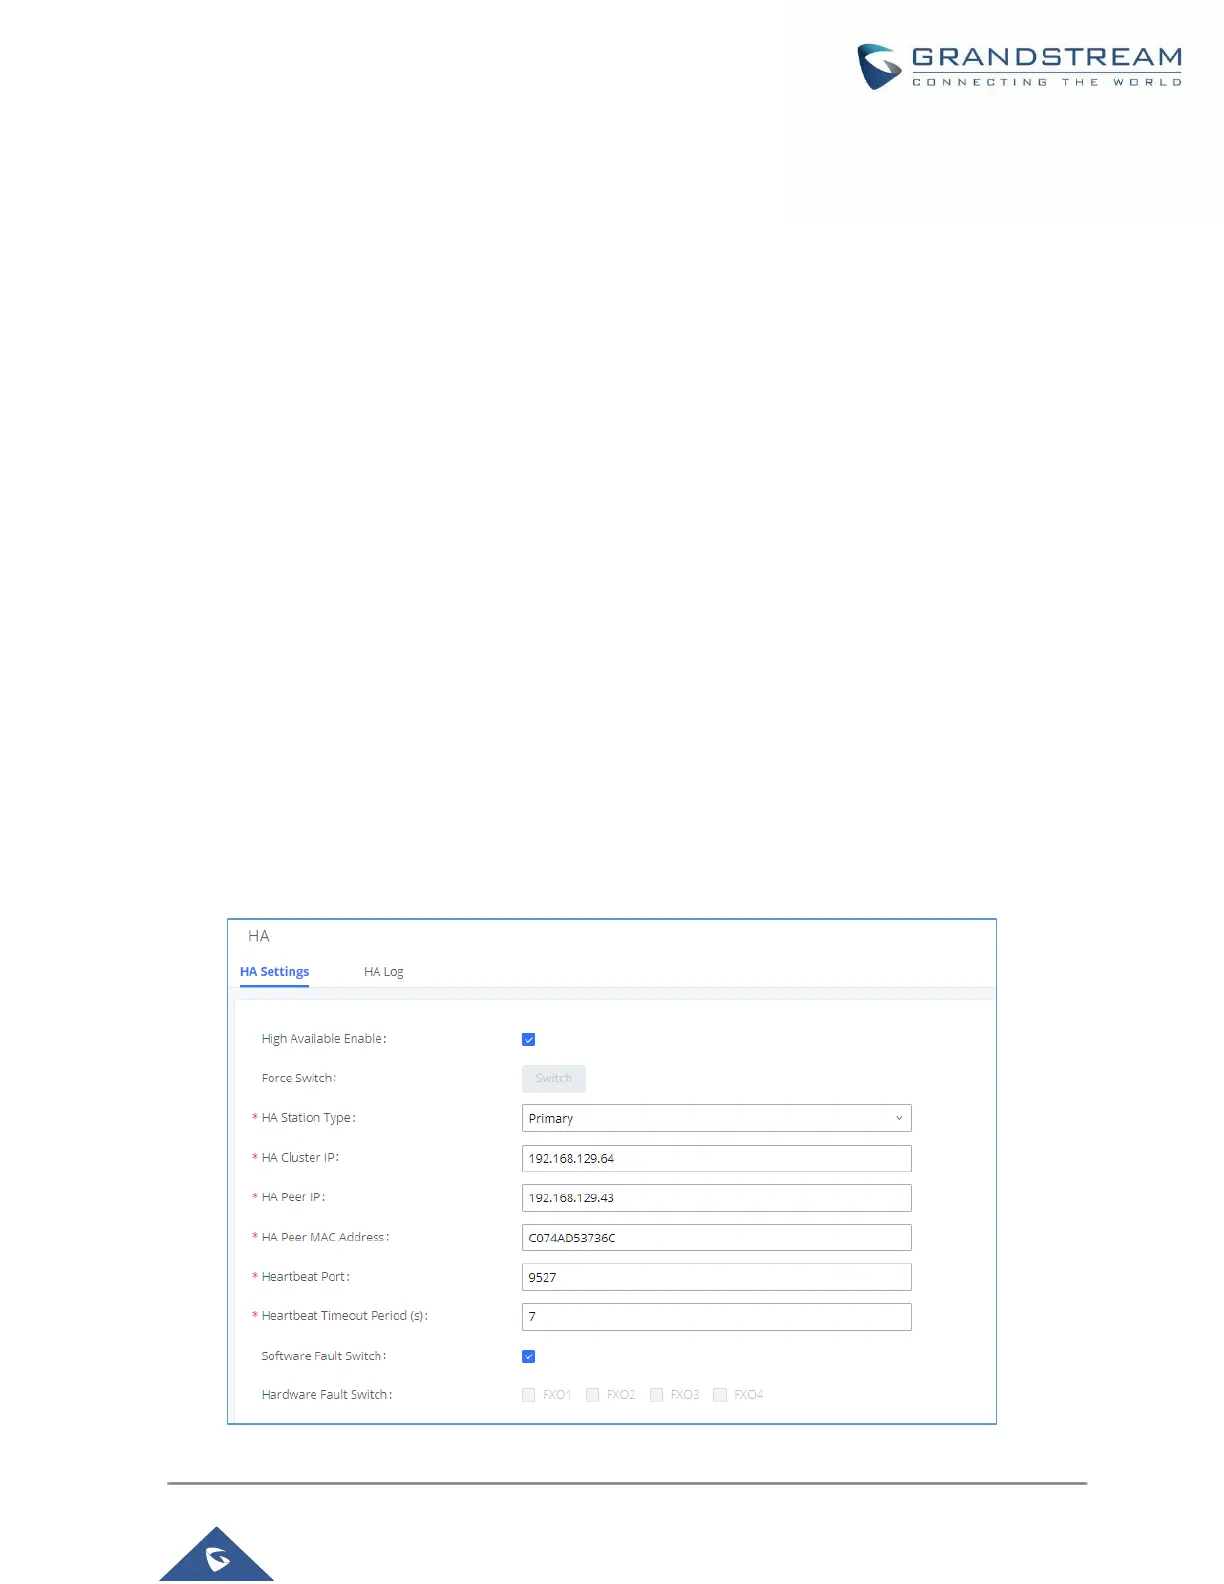
Task: Click the HA Peer MAC Address field
Action: (717, 1238)
